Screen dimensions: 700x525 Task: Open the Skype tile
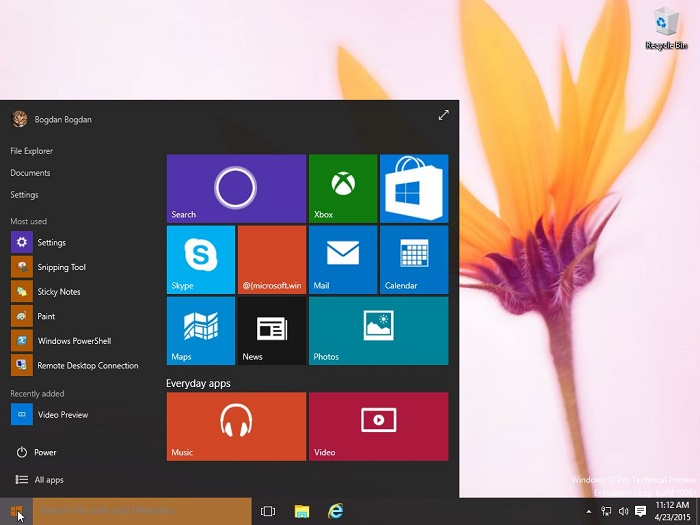[x=200, y=260]
